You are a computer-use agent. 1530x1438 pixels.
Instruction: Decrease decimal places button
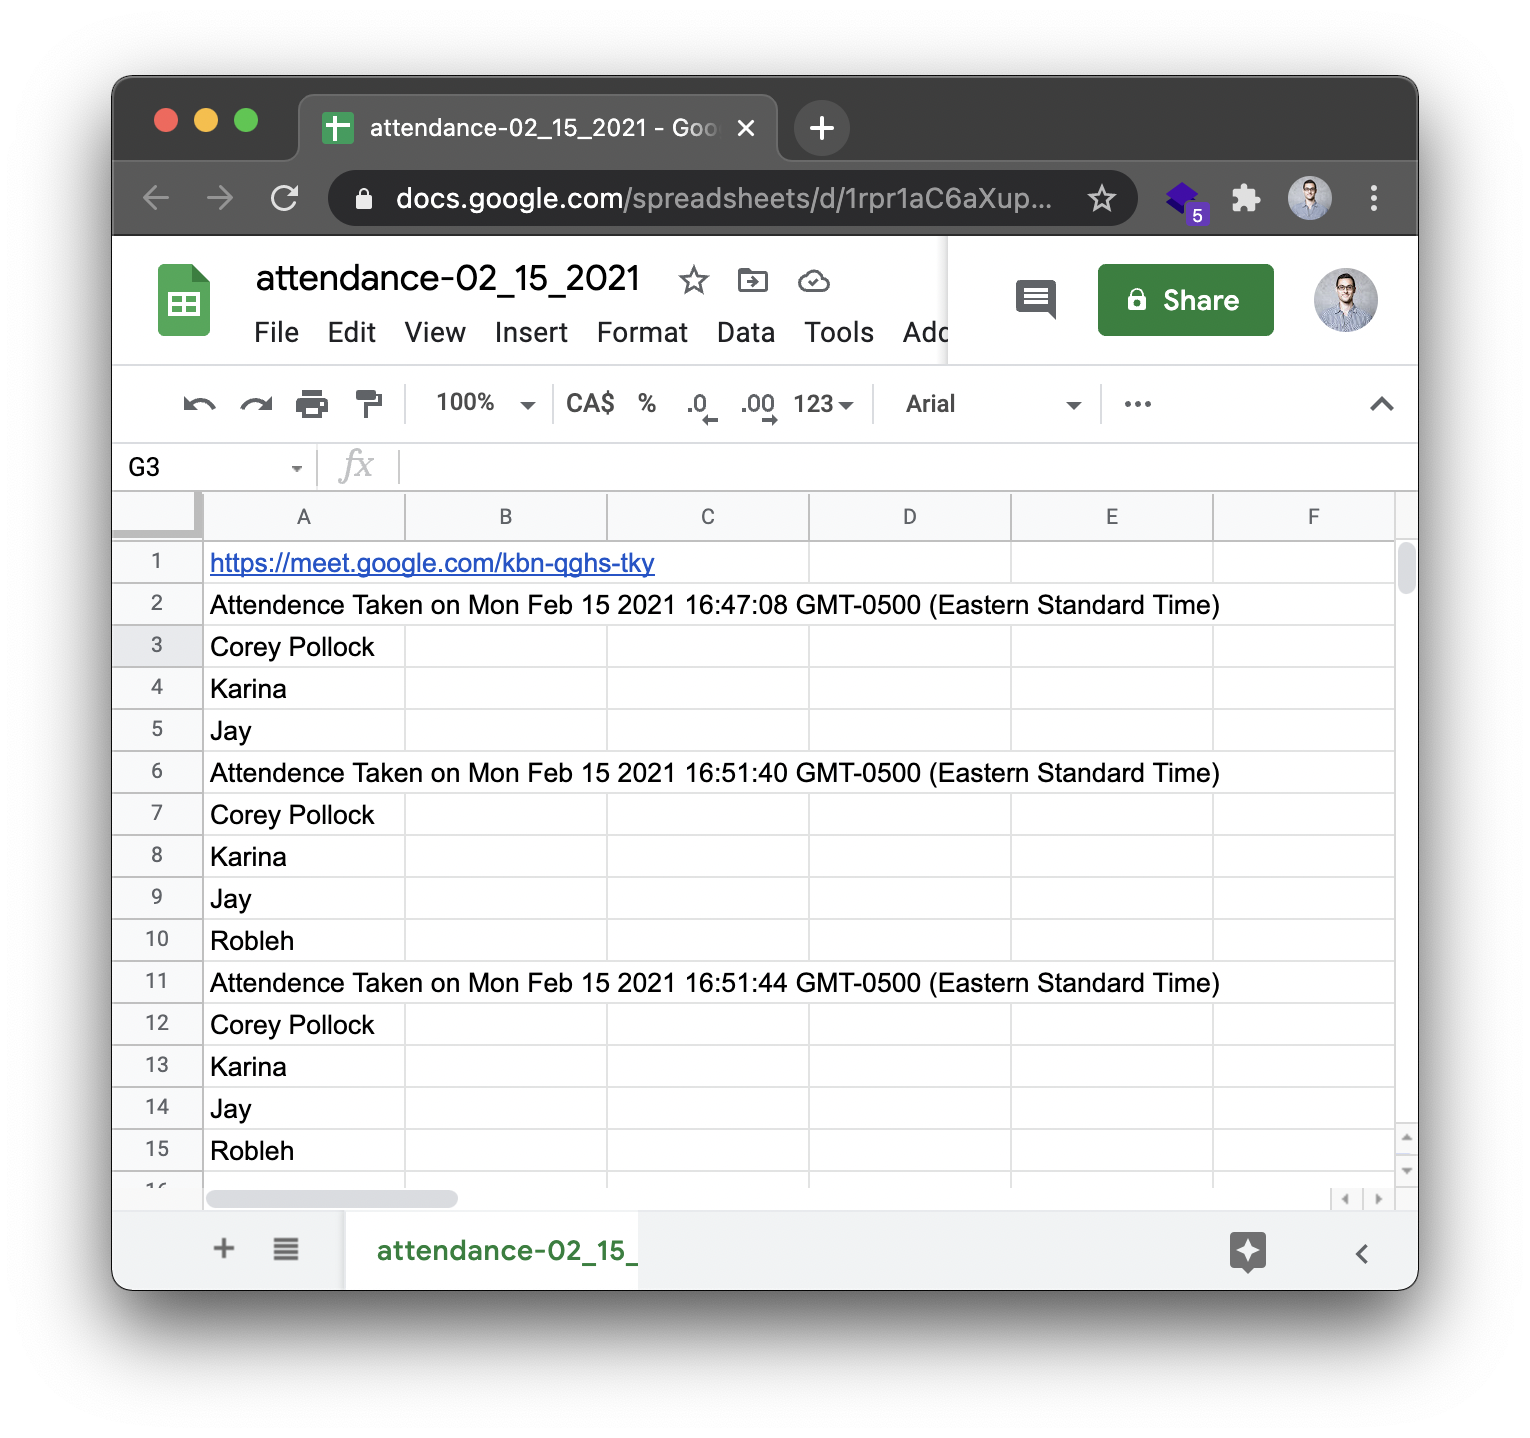(x=700, y=405)
